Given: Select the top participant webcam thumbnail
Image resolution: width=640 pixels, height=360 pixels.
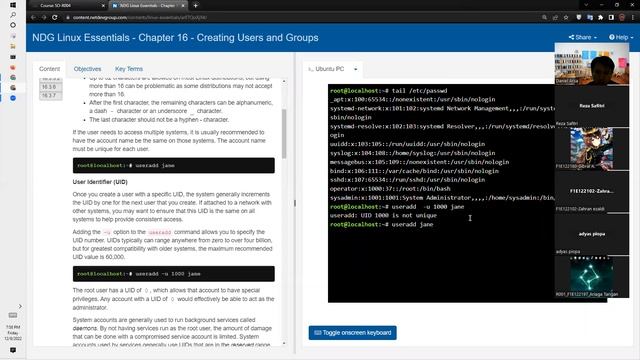Looking at the screenshot, I should 591,64.
